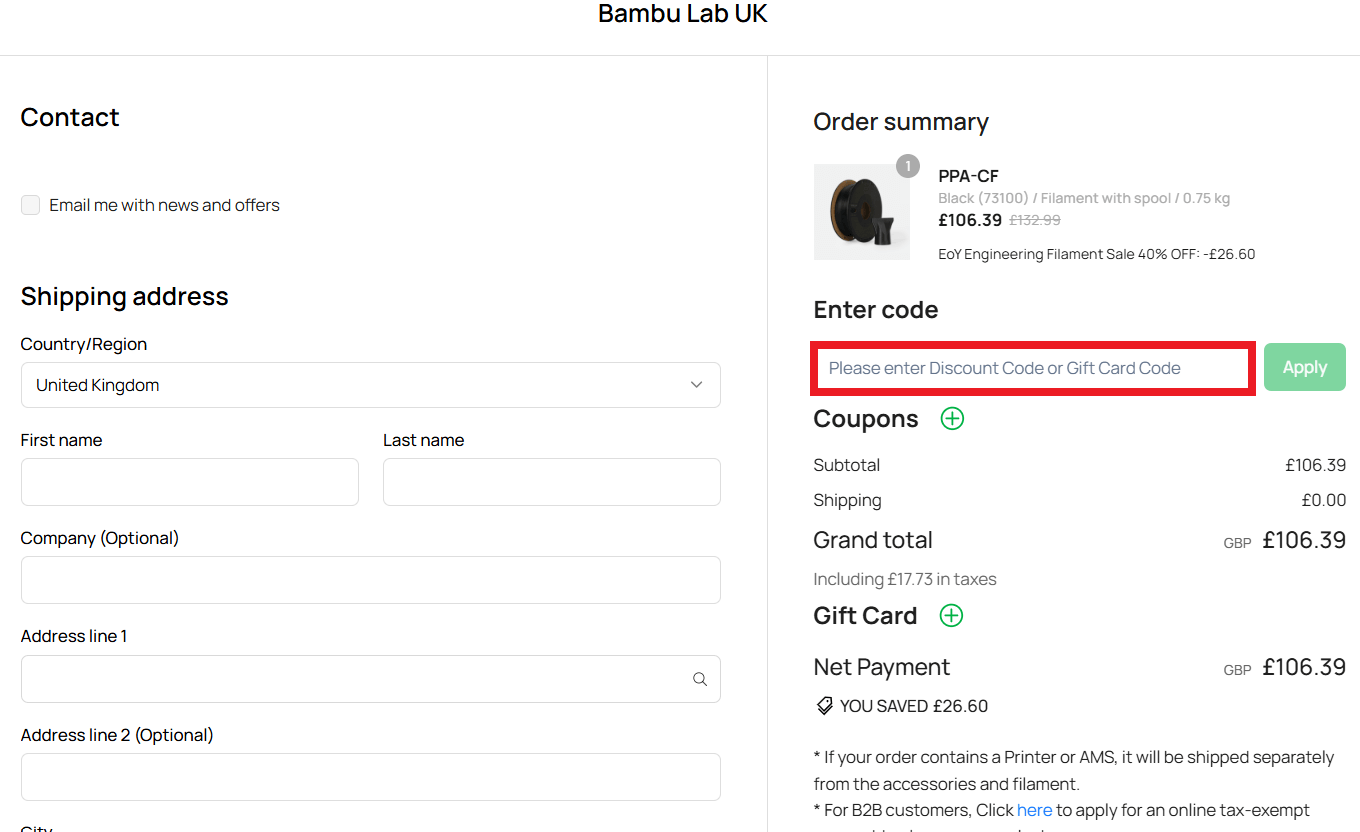Screen dimensions: 1360x832
Task: Click the First name input field
Action: tap(189, 482)
